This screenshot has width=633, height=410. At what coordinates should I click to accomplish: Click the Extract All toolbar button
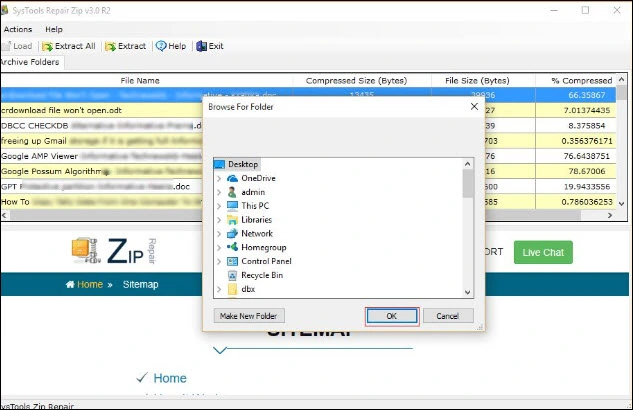69,46
